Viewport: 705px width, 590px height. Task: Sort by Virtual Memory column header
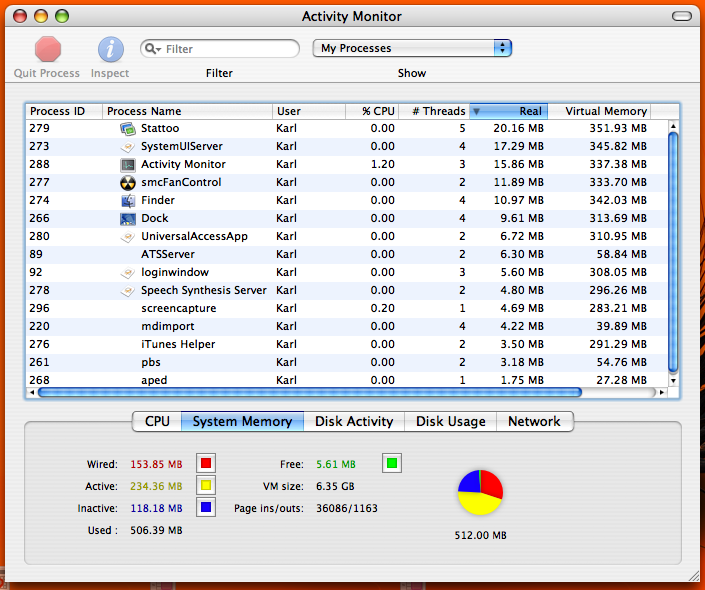(x=599, y=111)
